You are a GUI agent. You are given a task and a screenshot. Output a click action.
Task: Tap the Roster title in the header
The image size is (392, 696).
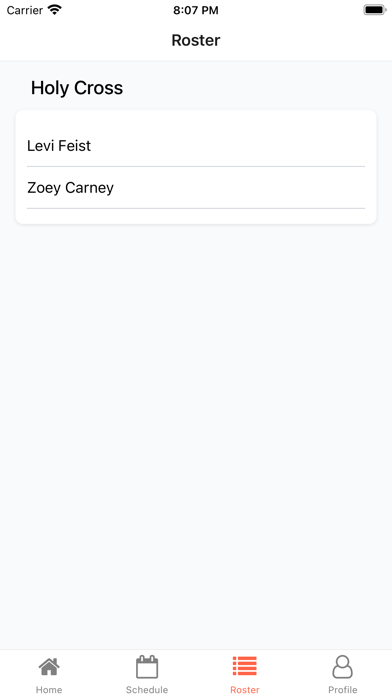(196, 40)
